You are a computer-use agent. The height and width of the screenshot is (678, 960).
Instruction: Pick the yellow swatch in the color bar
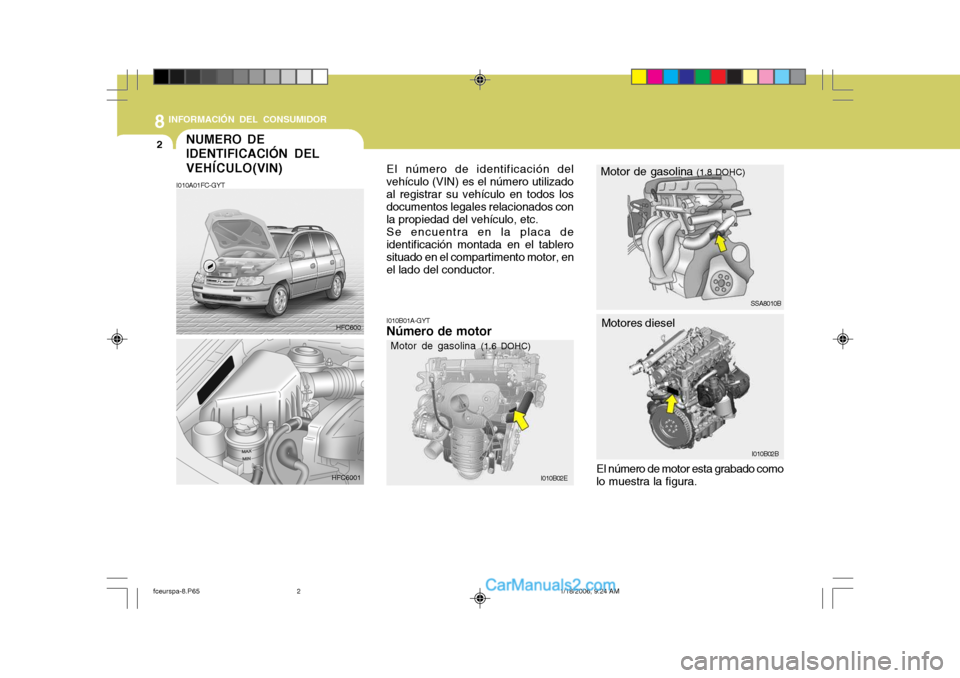pyautogui.click(x=639, y=77)
